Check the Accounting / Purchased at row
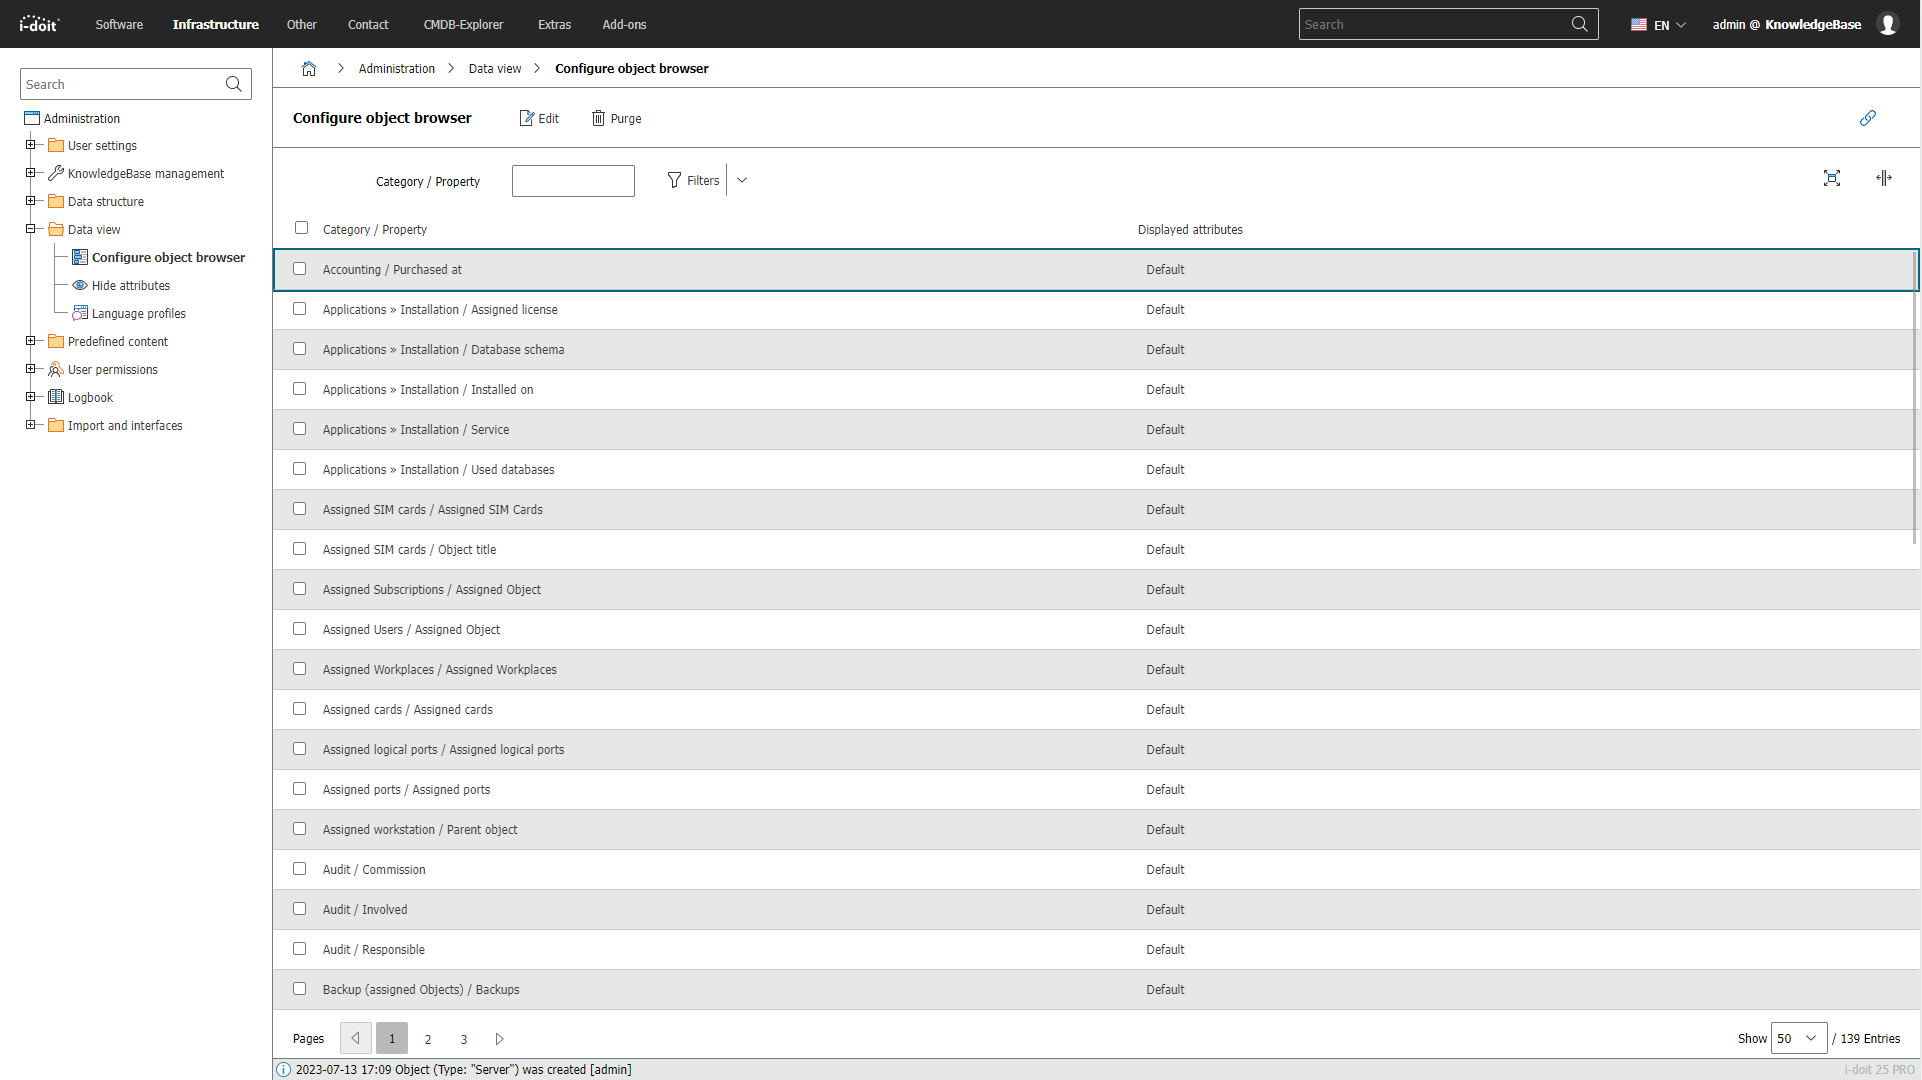The image size is (1922, 1080). (x=299, y=269)
